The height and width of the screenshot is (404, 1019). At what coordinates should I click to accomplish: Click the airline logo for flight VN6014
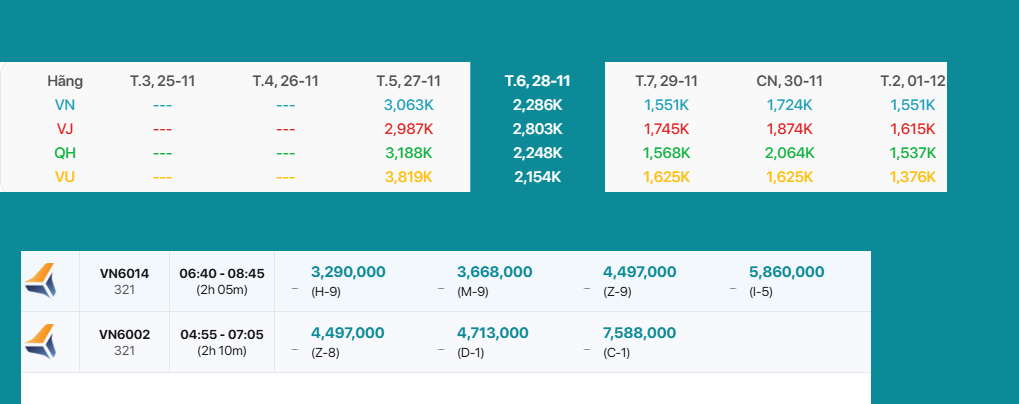point(41,281)
